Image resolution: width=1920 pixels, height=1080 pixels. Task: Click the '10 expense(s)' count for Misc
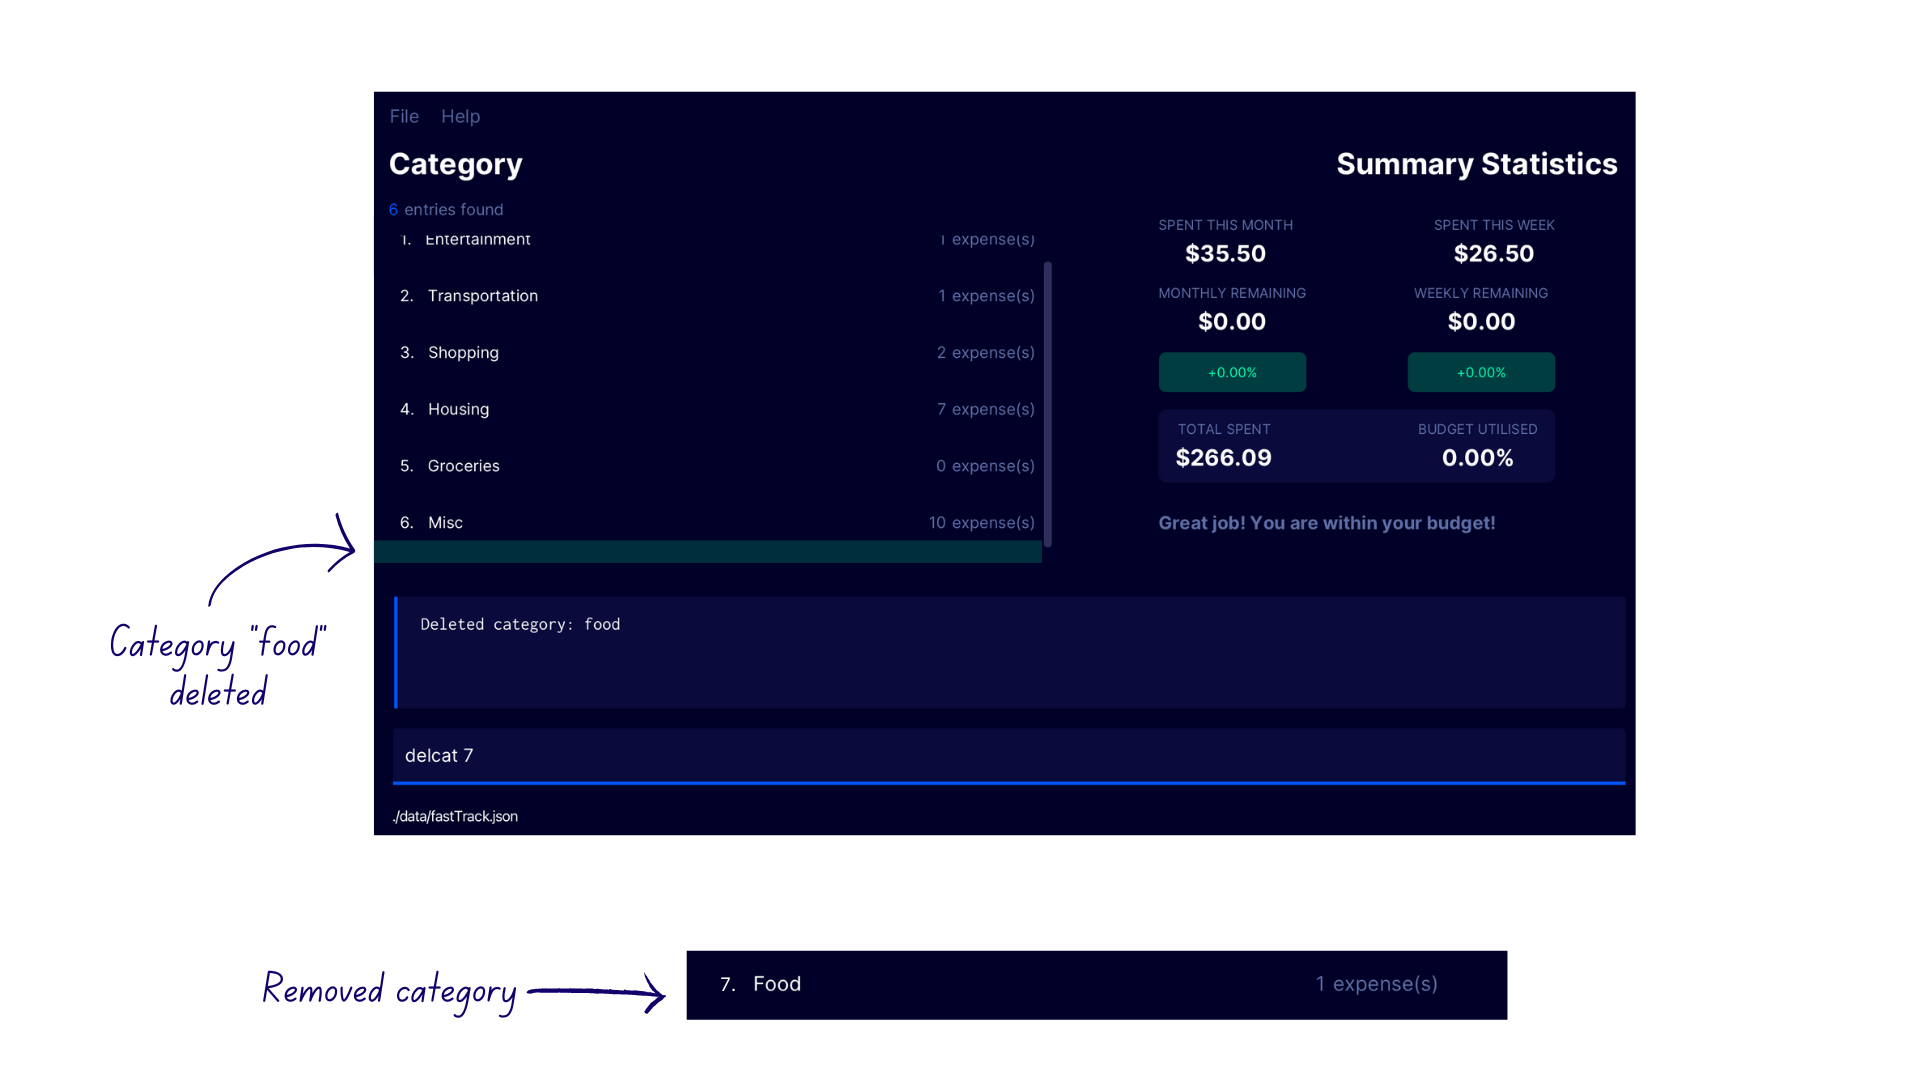coord(981,523)
